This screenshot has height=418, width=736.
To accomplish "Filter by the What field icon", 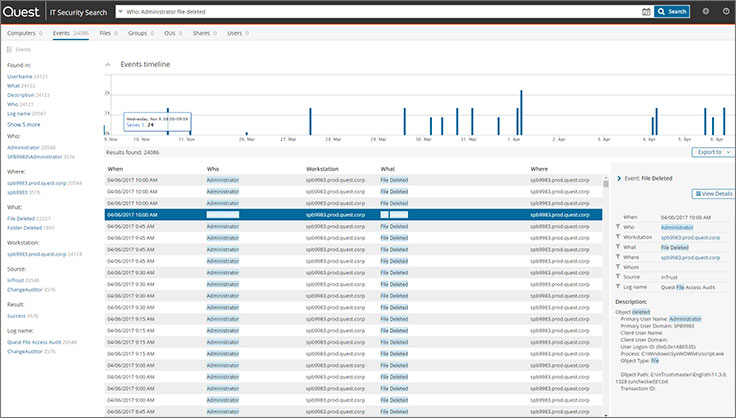I will click(618, 247).
